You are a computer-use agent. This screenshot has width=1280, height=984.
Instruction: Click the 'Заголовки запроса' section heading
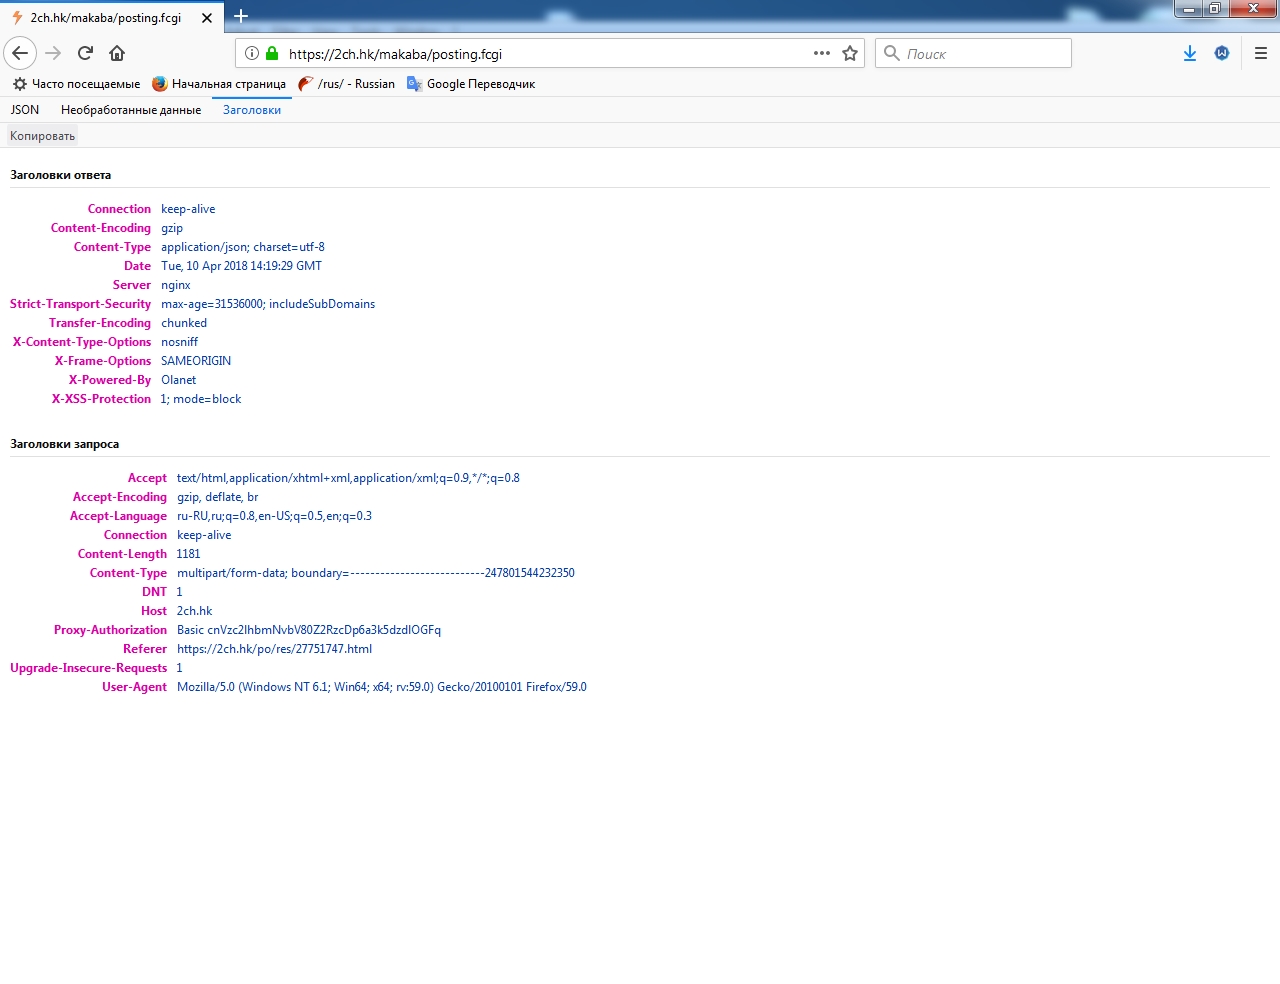65,444
